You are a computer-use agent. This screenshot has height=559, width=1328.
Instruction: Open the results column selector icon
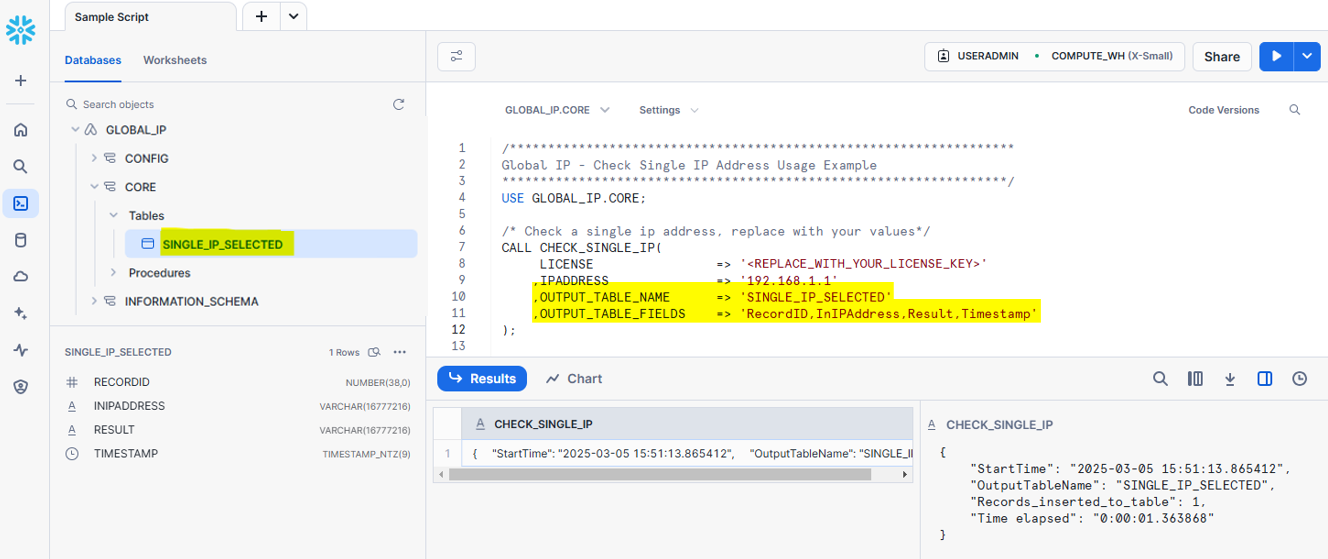point(1195,379)
